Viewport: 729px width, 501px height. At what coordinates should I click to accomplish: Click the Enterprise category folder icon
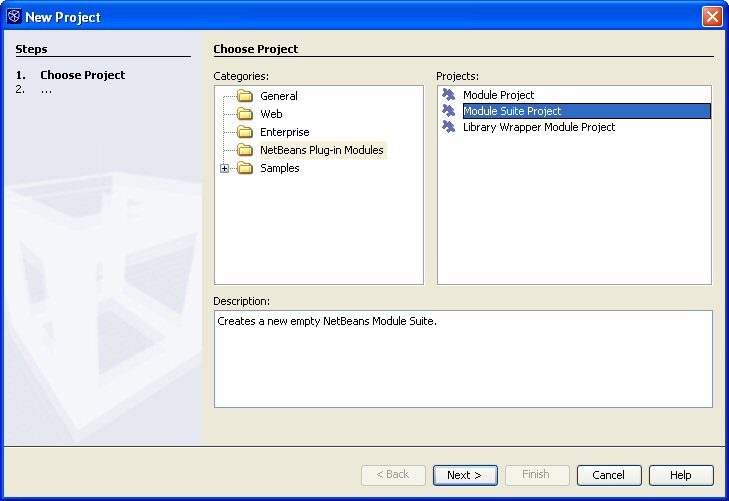(245, 132)
